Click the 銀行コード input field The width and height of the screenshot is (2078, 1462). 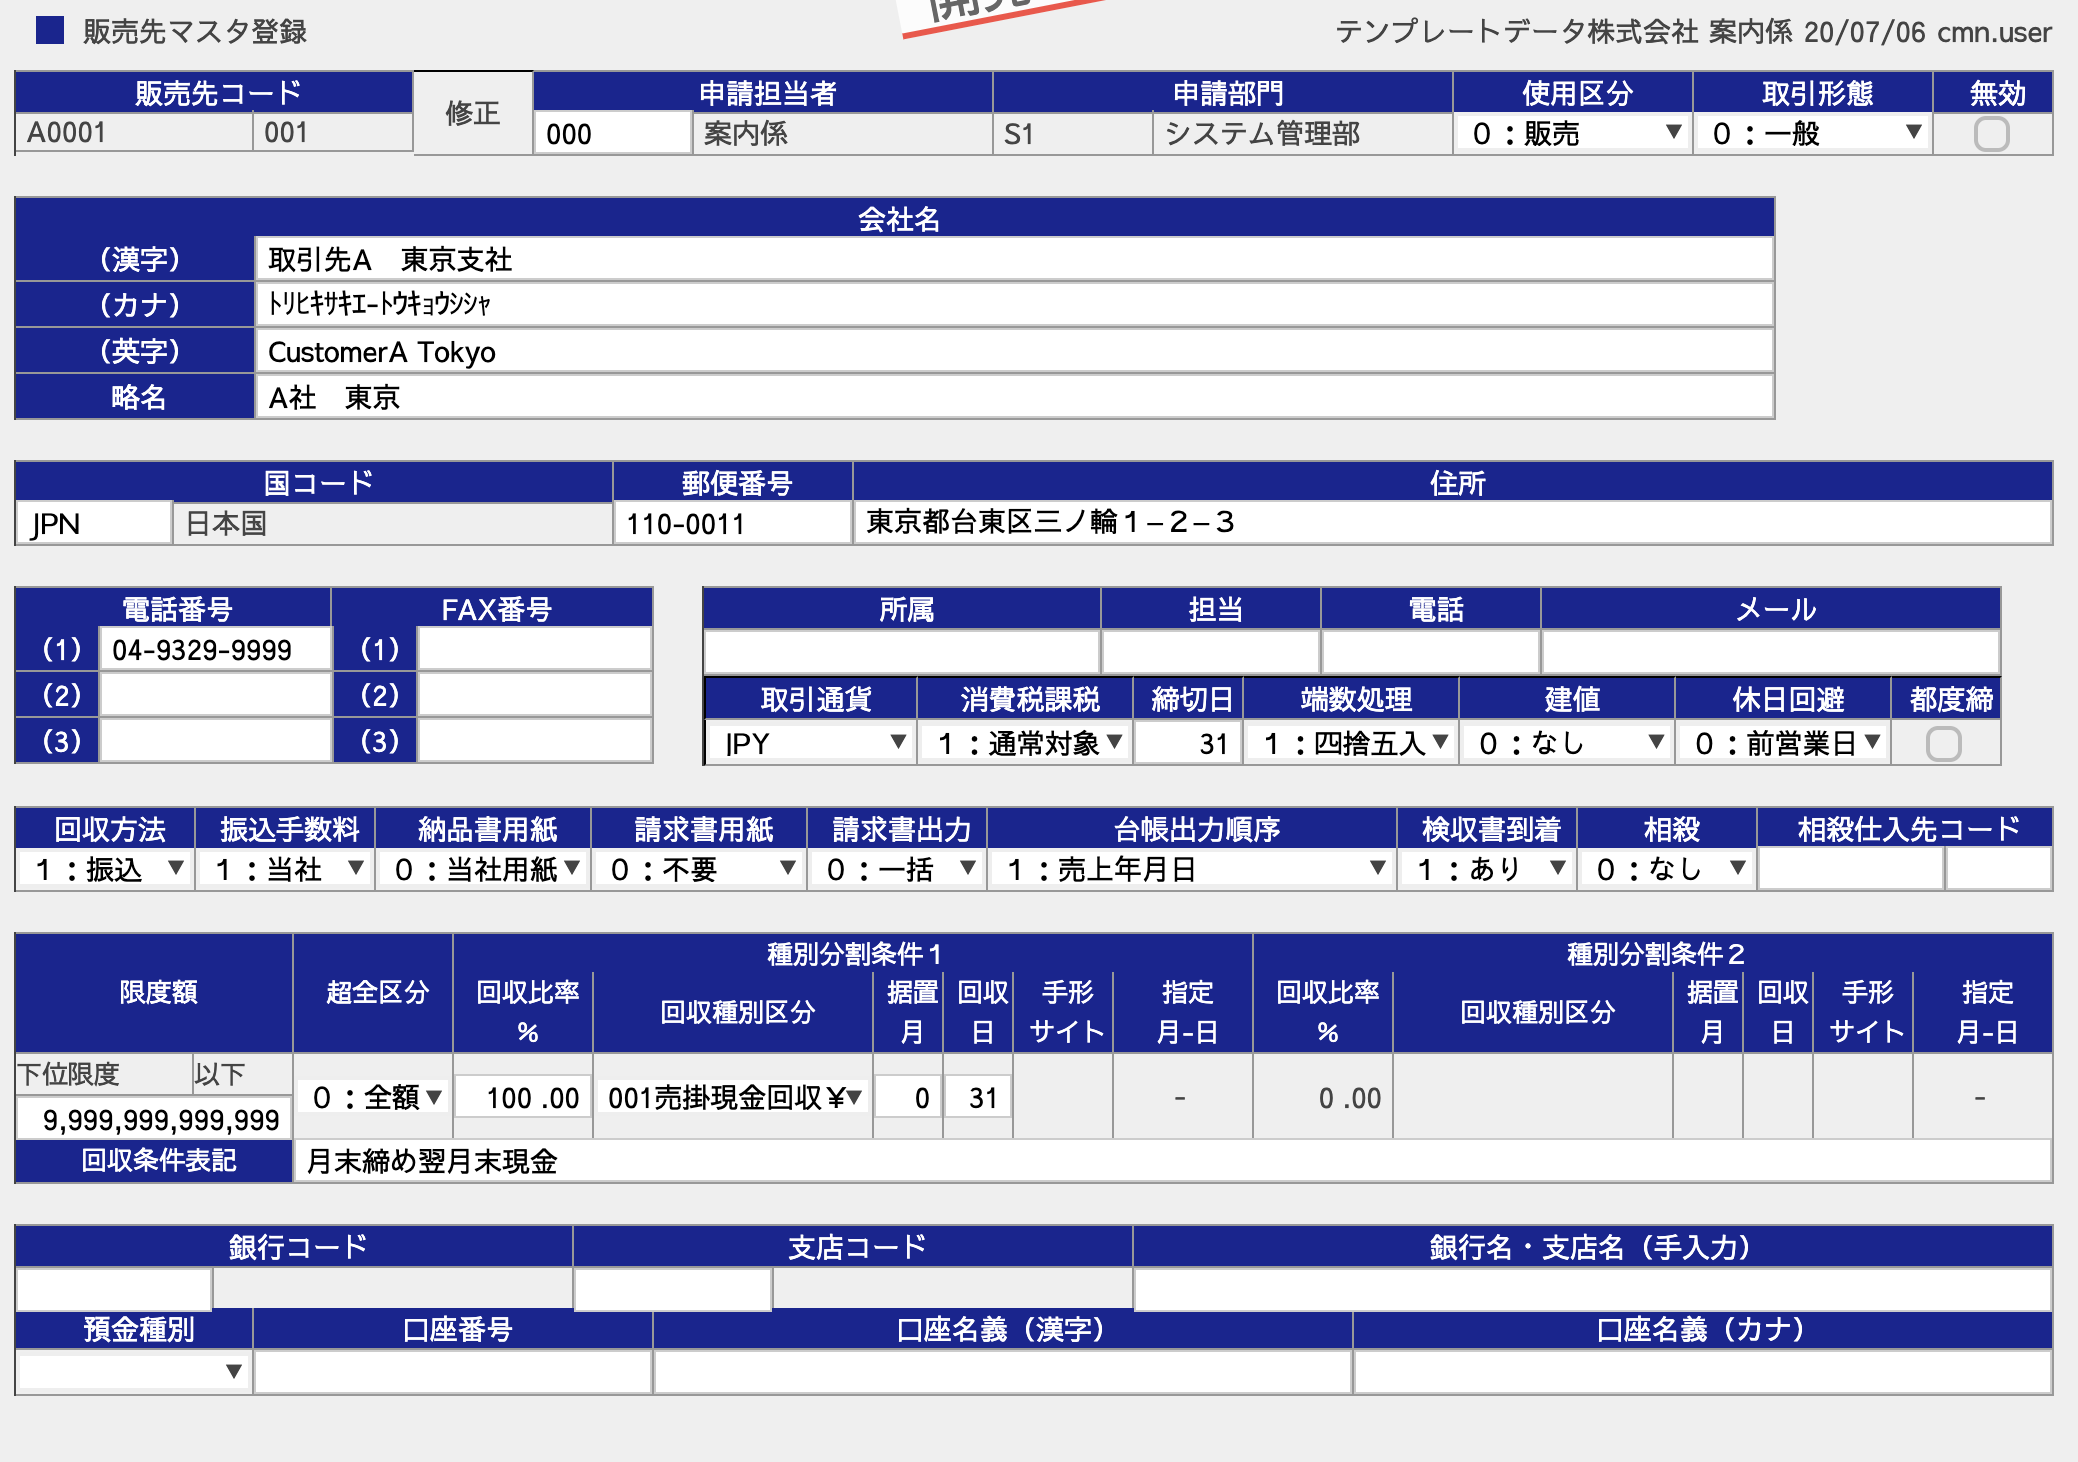[x=114, y=1289]
